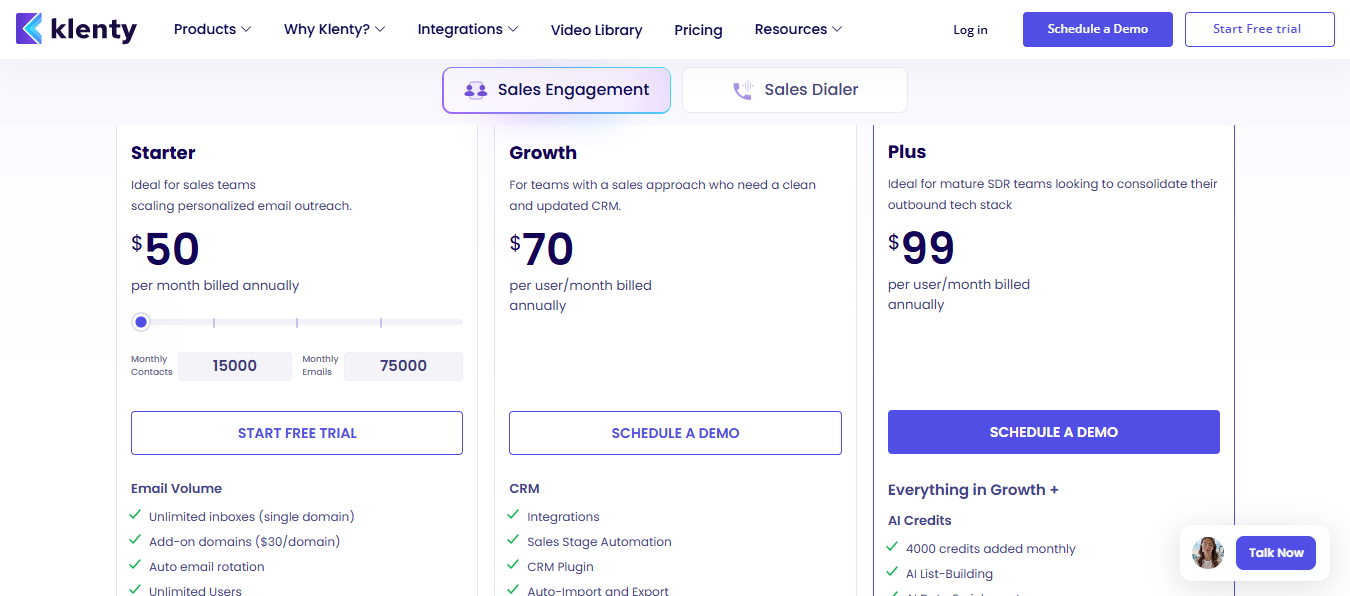Click SCHEDULE A DEMO under Growth plan
1350x596 pixels.
[675, 433]
